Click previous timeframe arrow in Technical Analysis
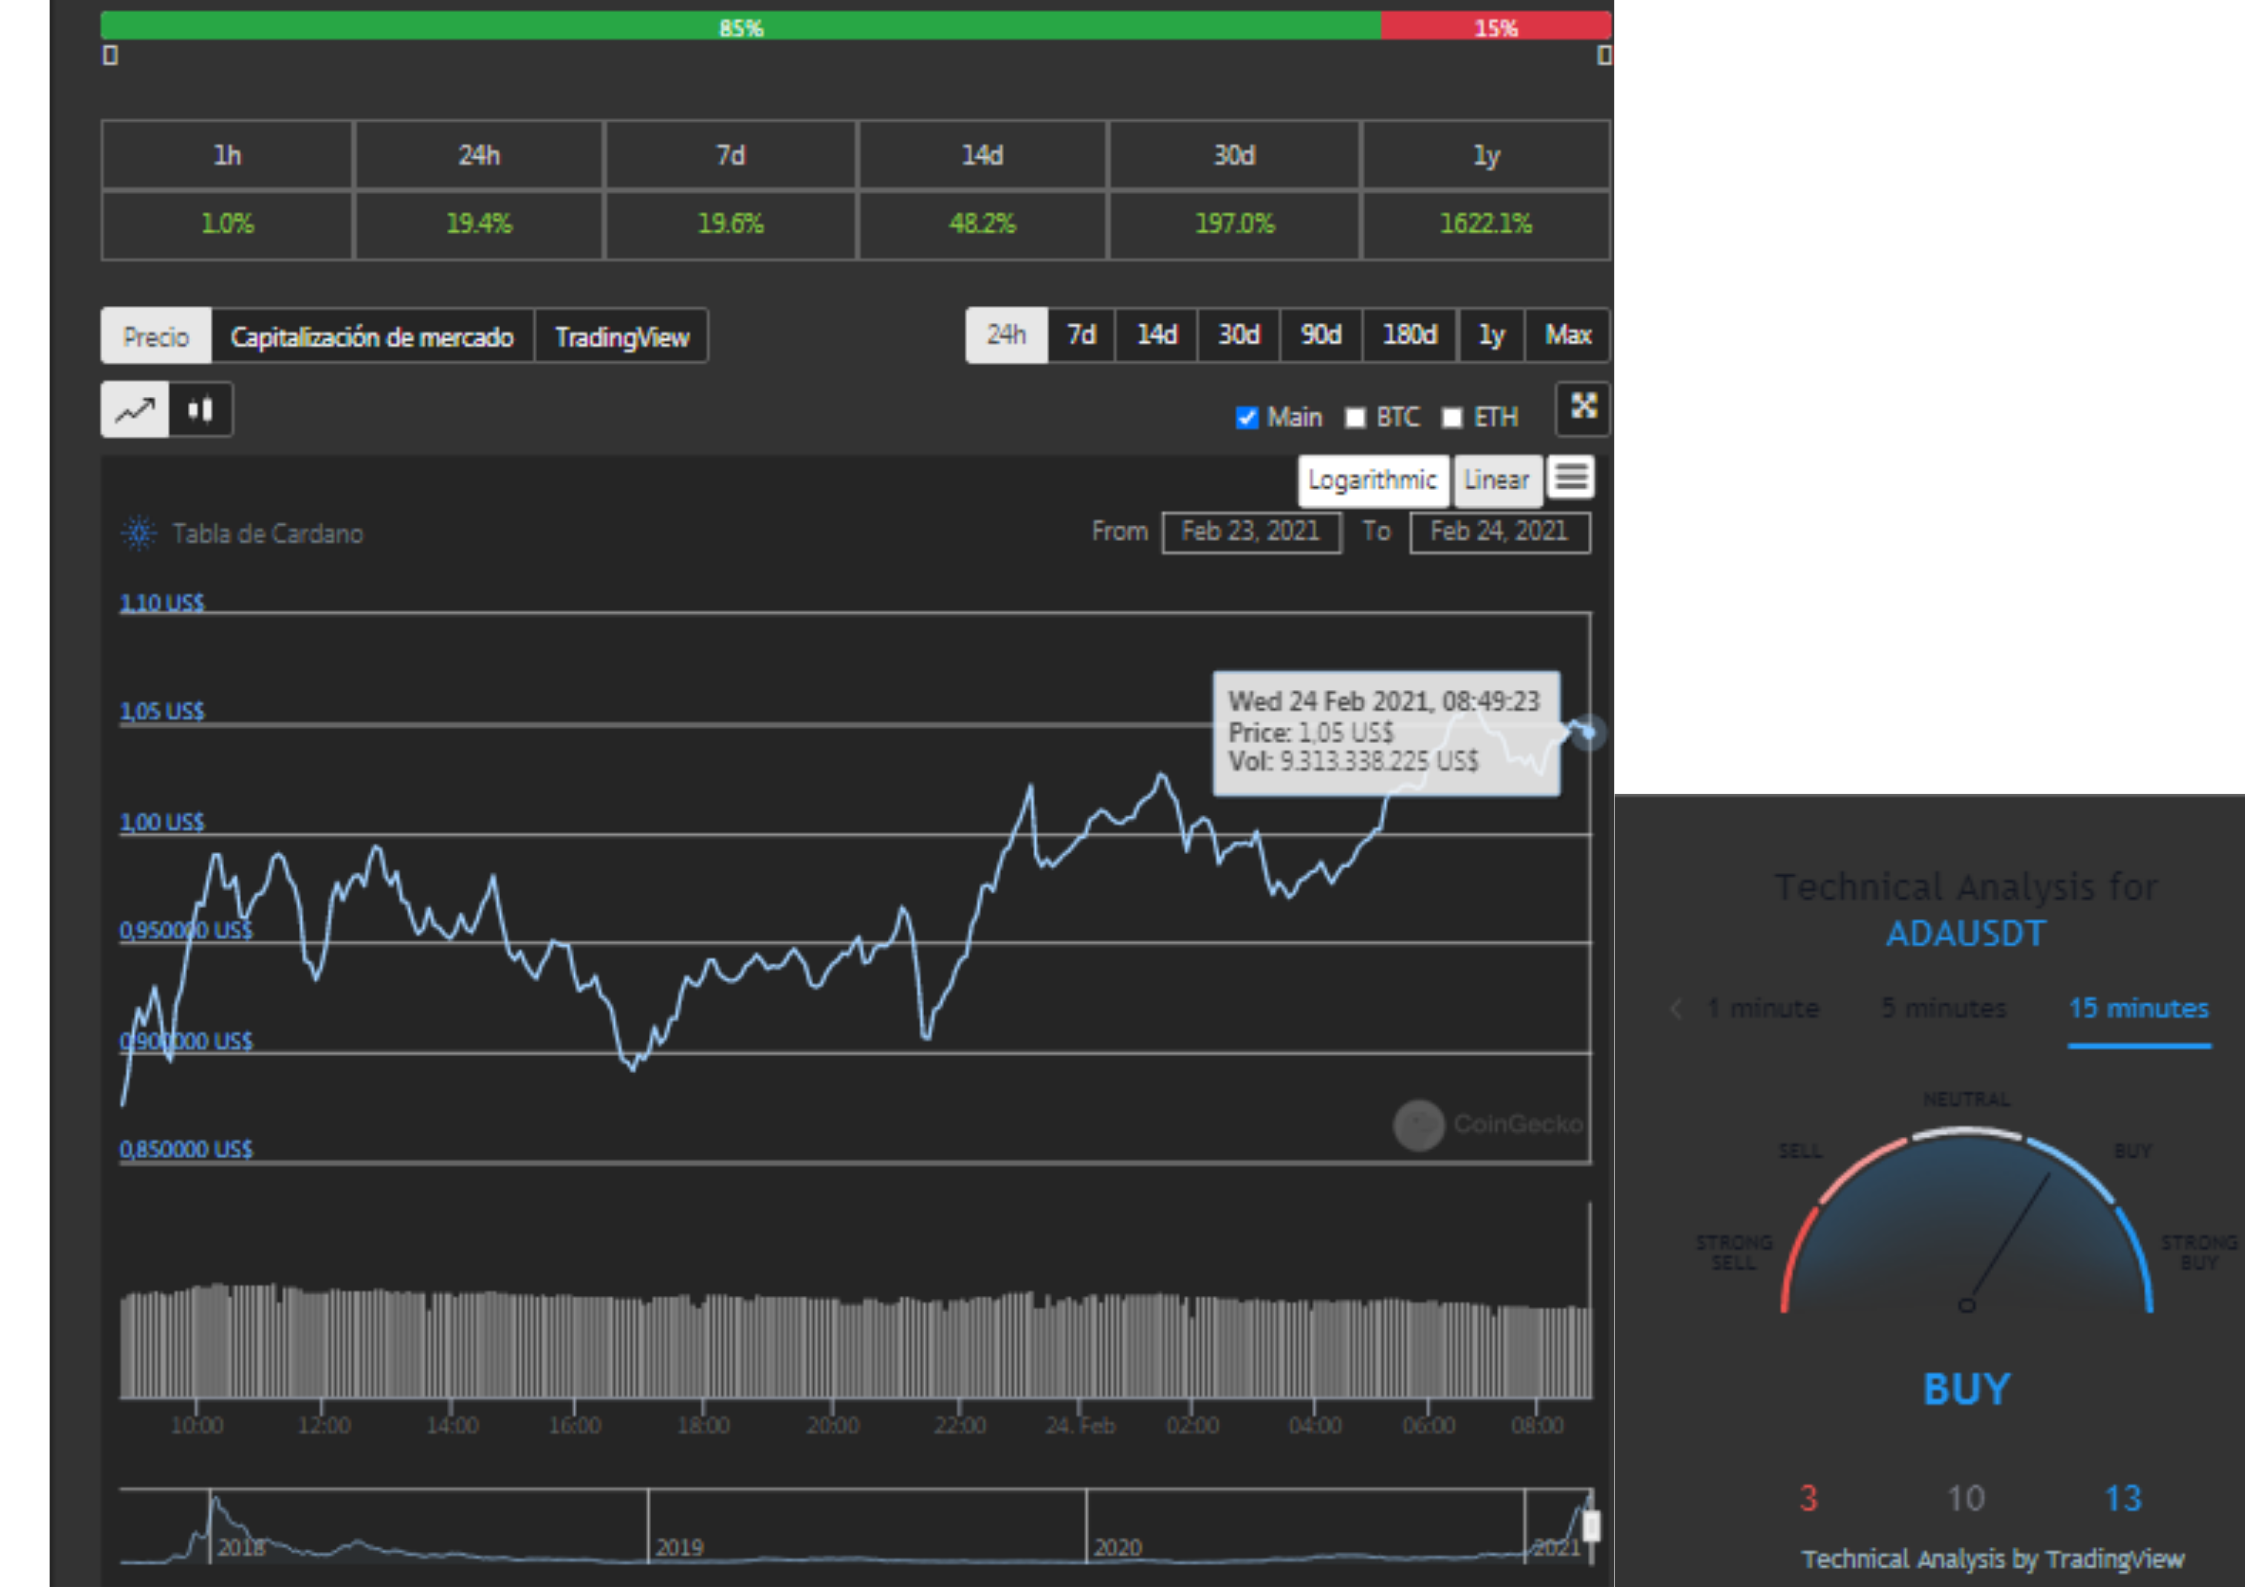Viewport: 2245px width, 1587px height. (x=1676, y=1008)
